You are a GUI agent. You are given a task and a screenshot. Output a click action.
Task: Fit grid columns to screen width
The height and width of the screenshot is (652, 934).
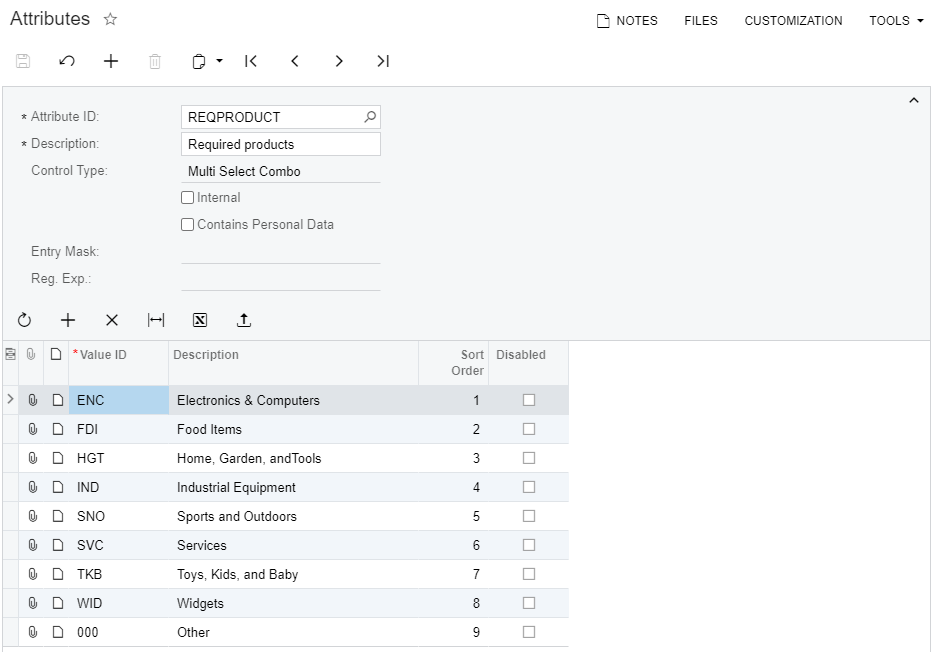click(156, 320)
